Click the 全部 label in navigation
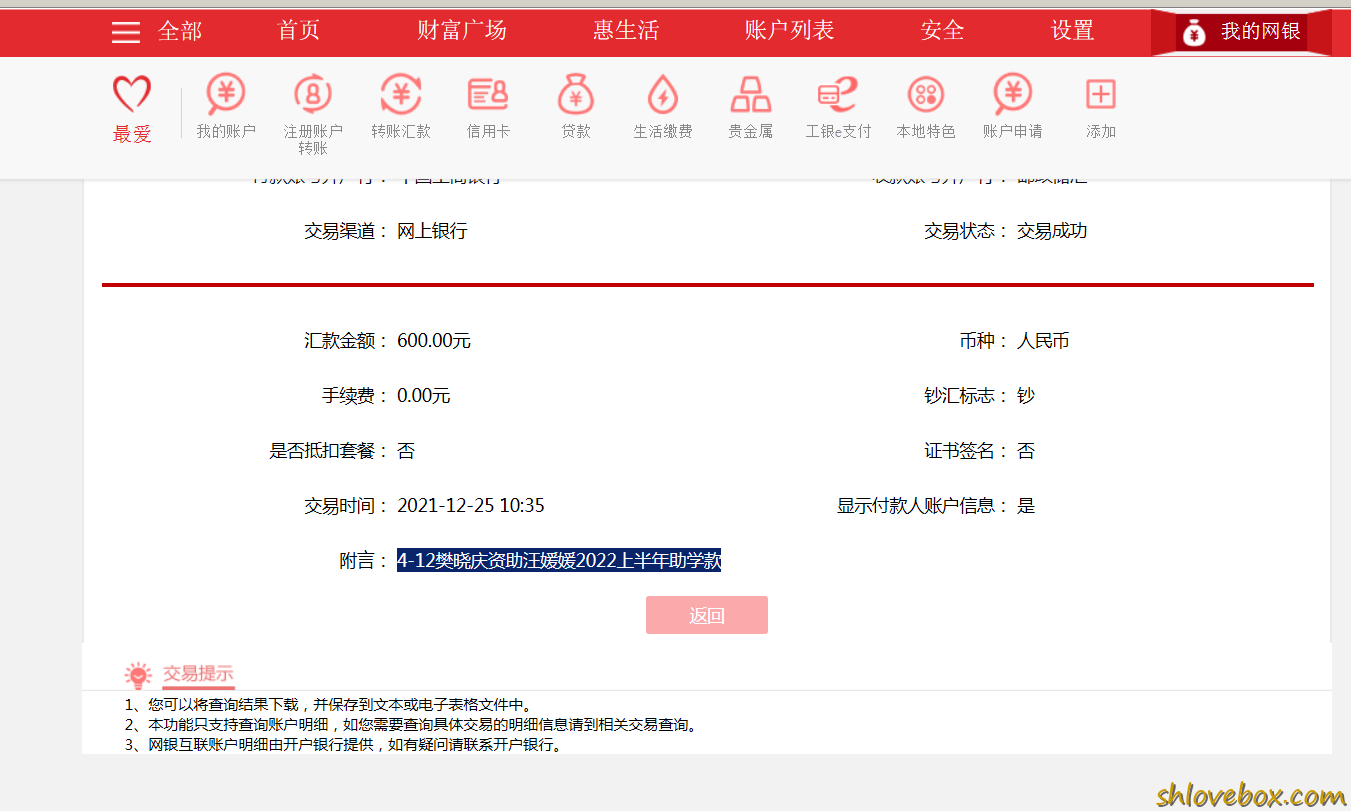 click(x=180, y=31)
